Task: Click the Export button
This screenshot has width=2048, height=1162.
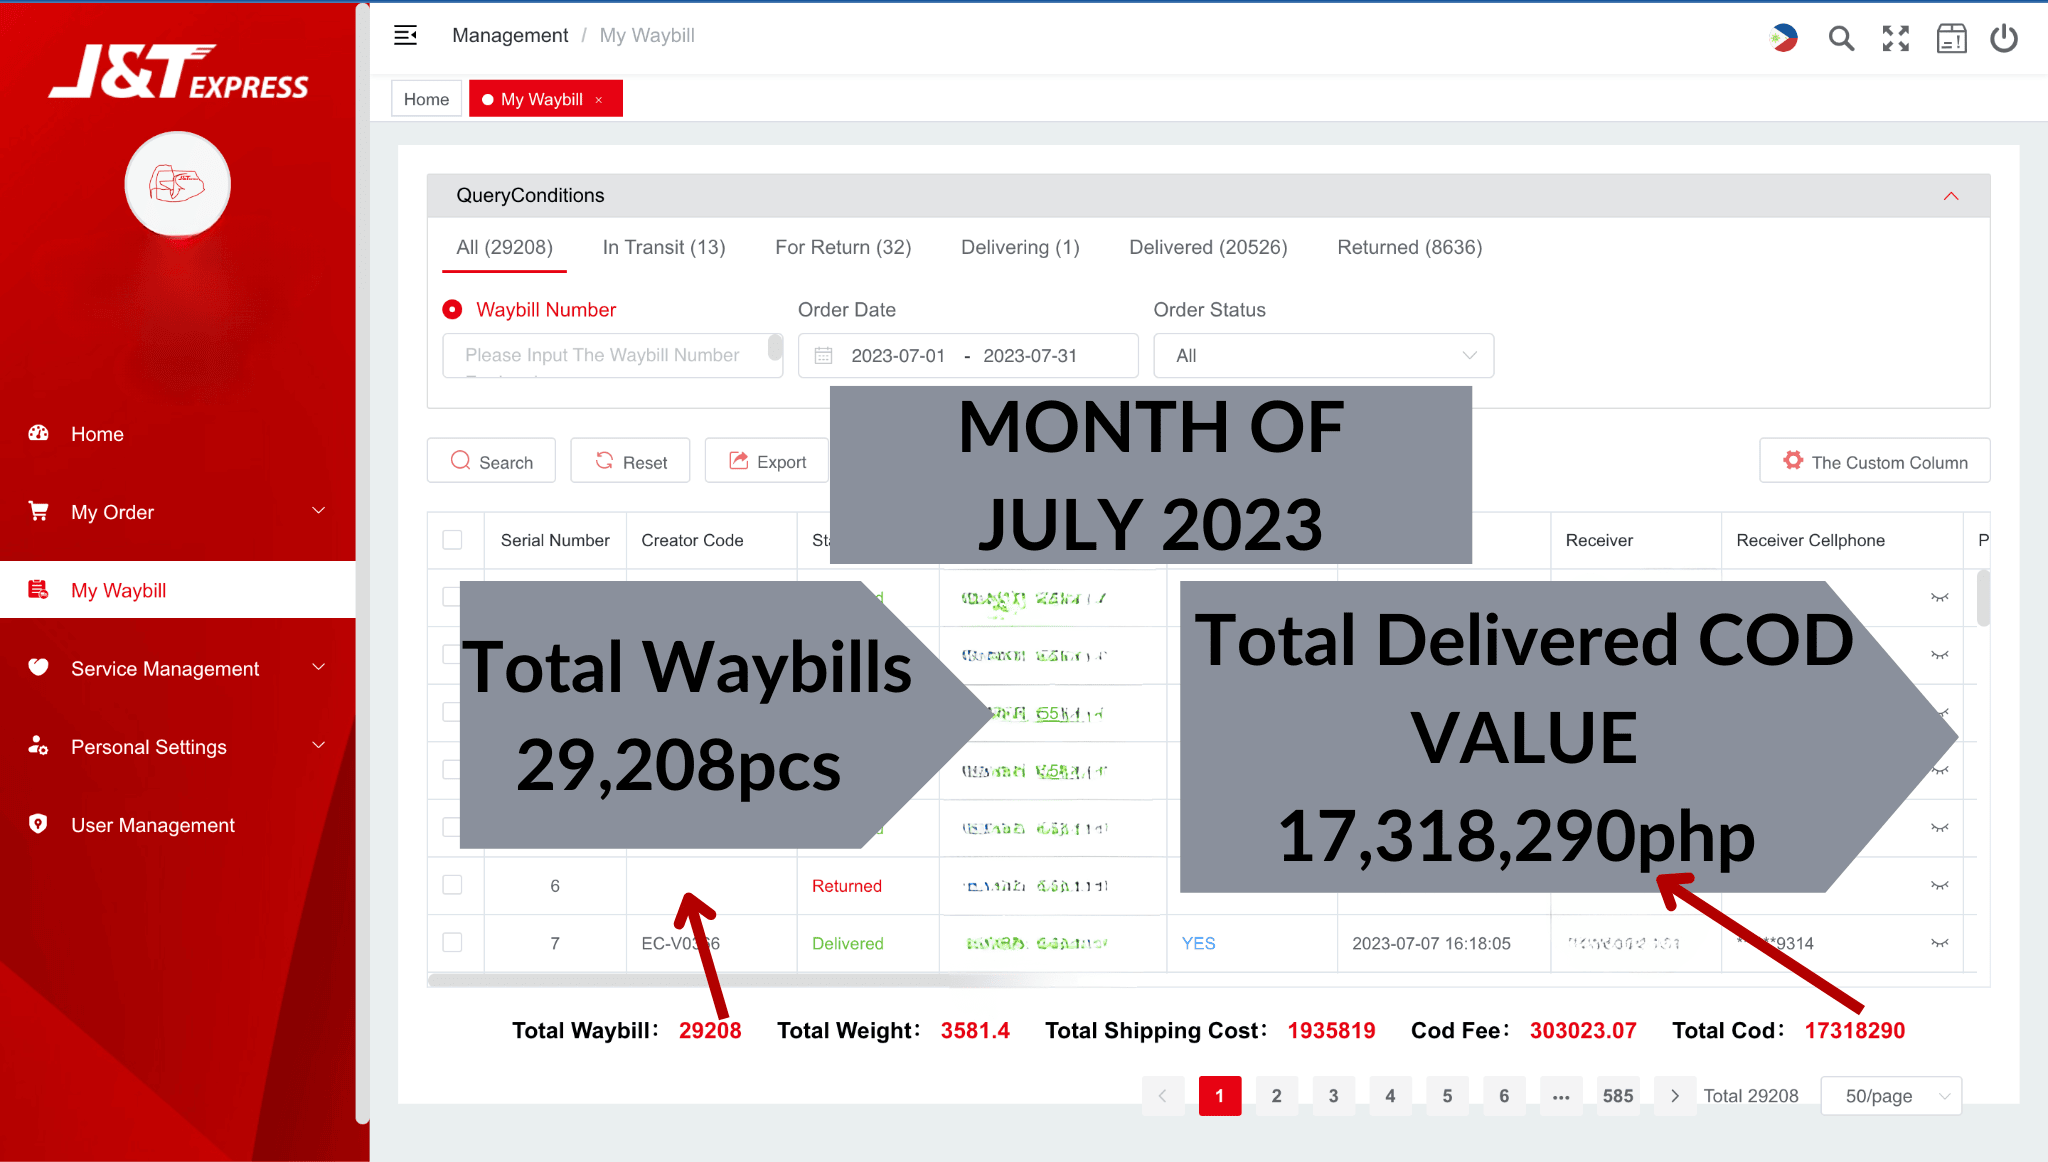Action: coord(767,461)
